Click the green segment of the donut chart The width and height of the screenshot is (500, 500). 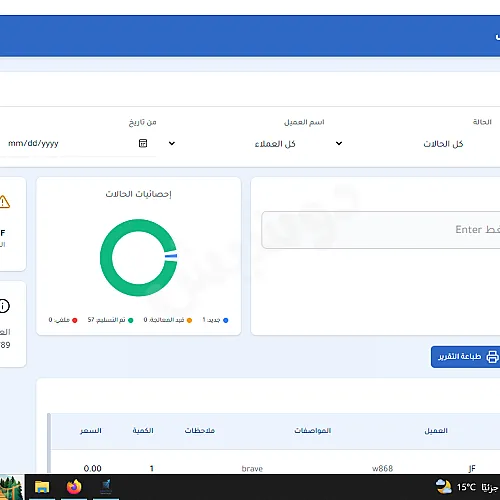[x=106, y=257]
